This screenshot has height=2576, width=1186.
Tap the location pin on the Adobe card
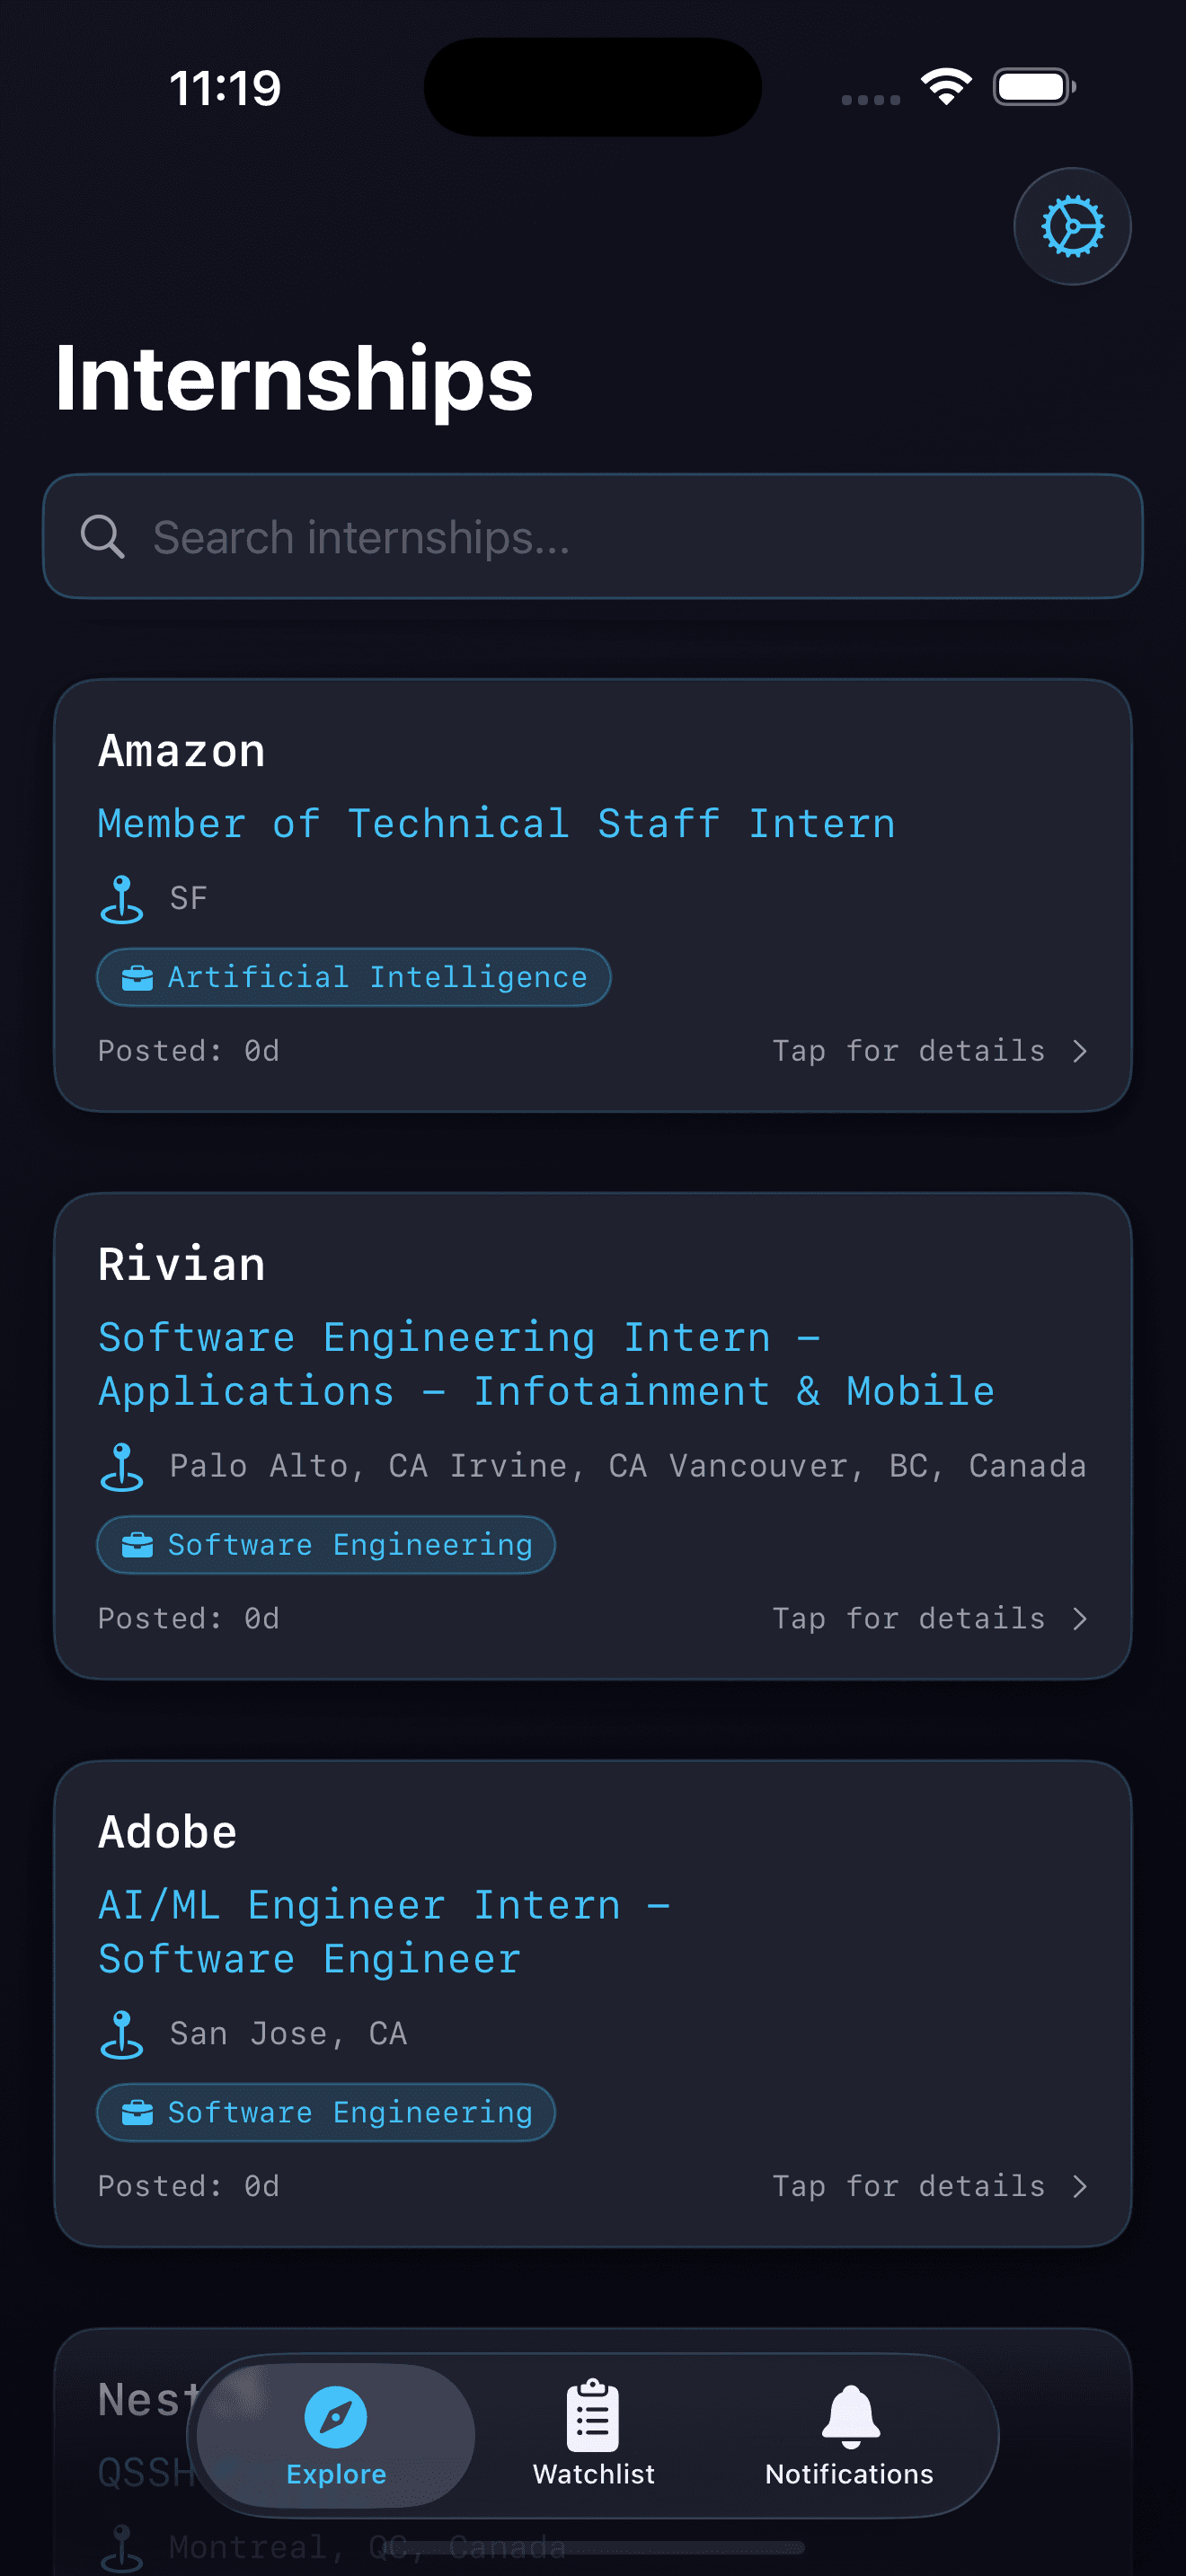tap(121, 2032)
